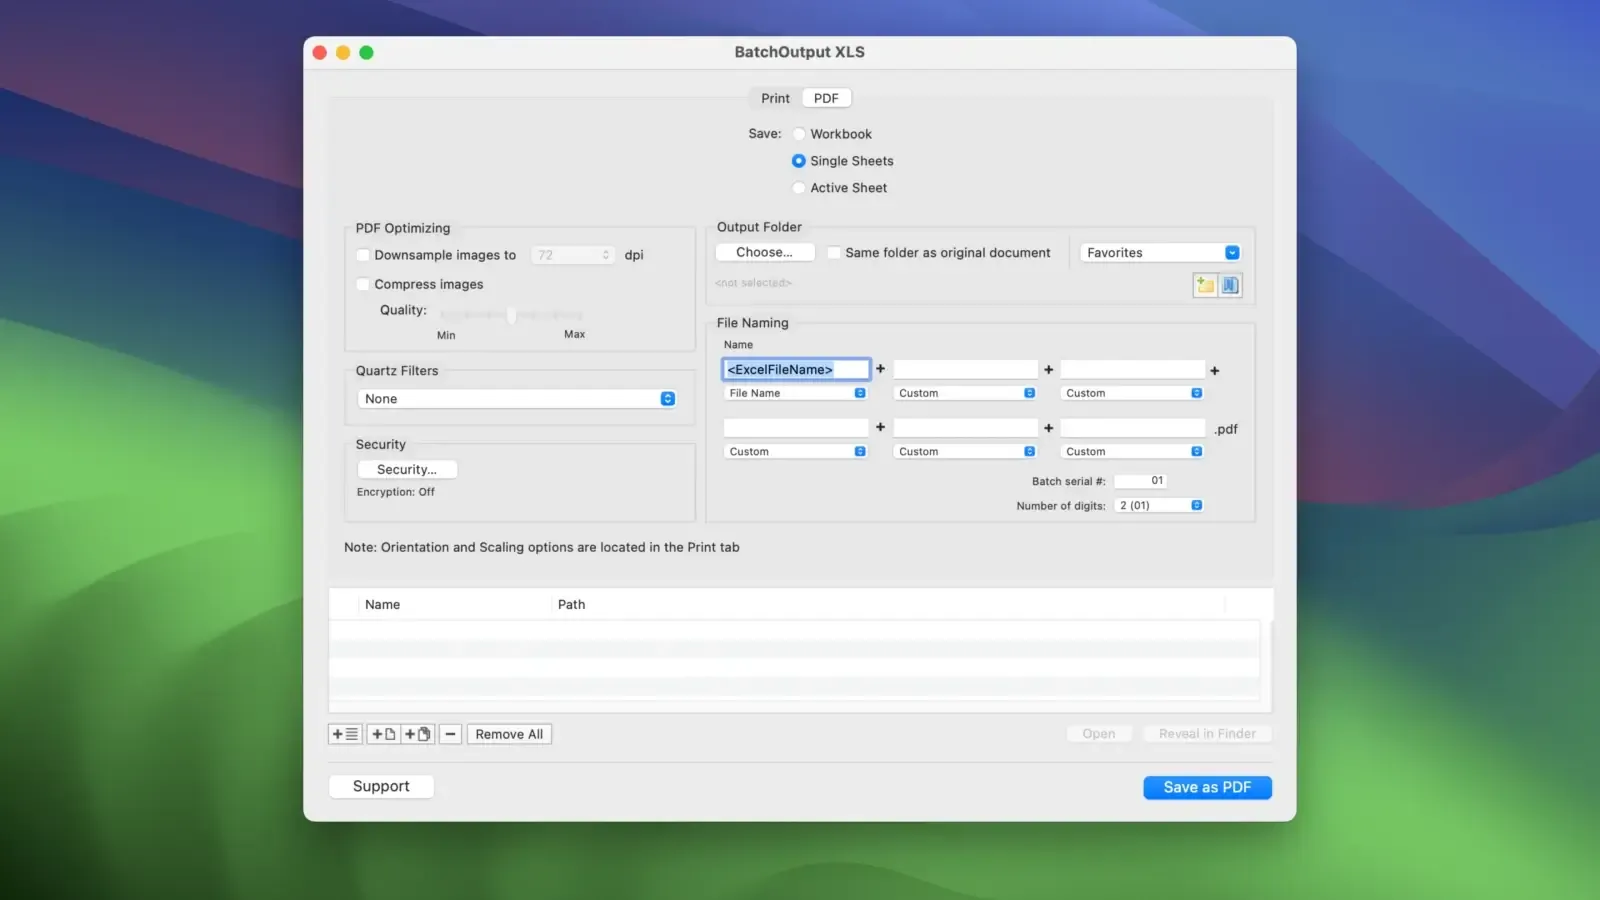Image resolution: width=1600 pixels, height=900 pixels.
Task: Open the File Name naming dropdown
Action: pos(795,393)
